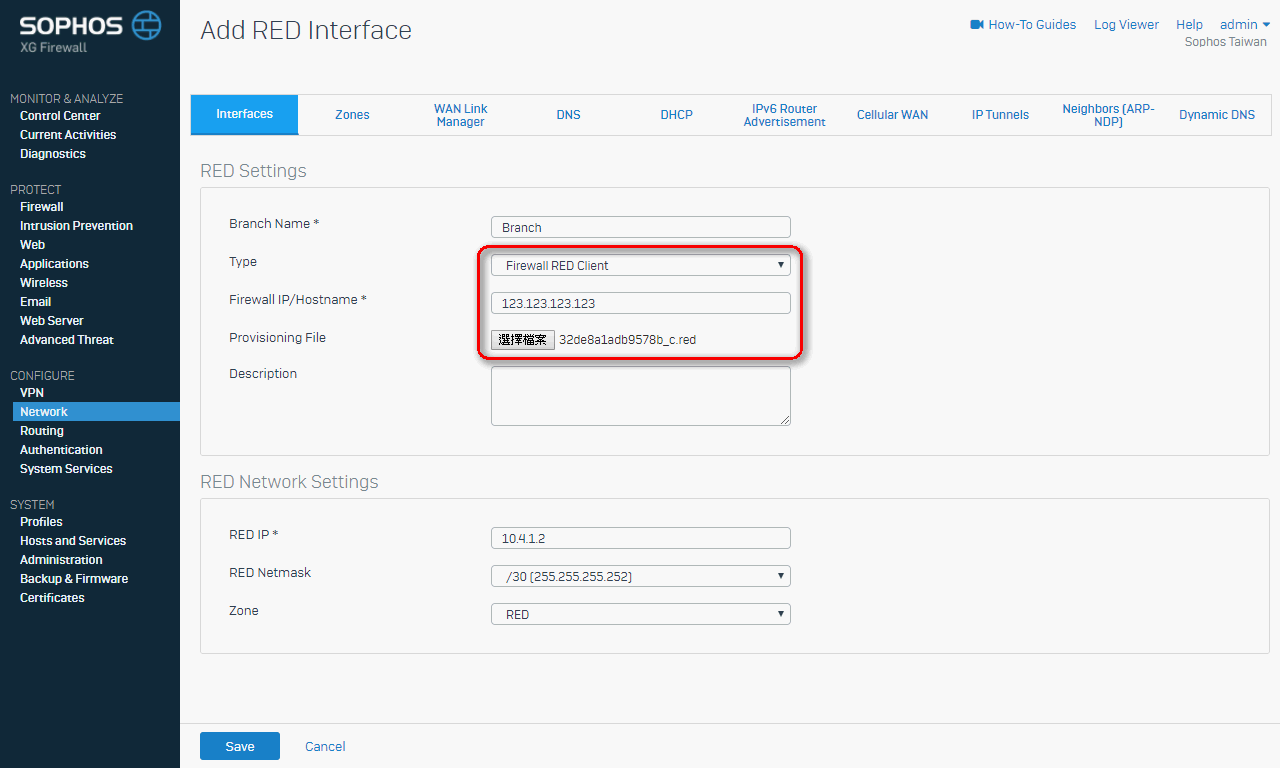
Task: Open Routing in the sidebar
Action: click(x=42, y=431)
